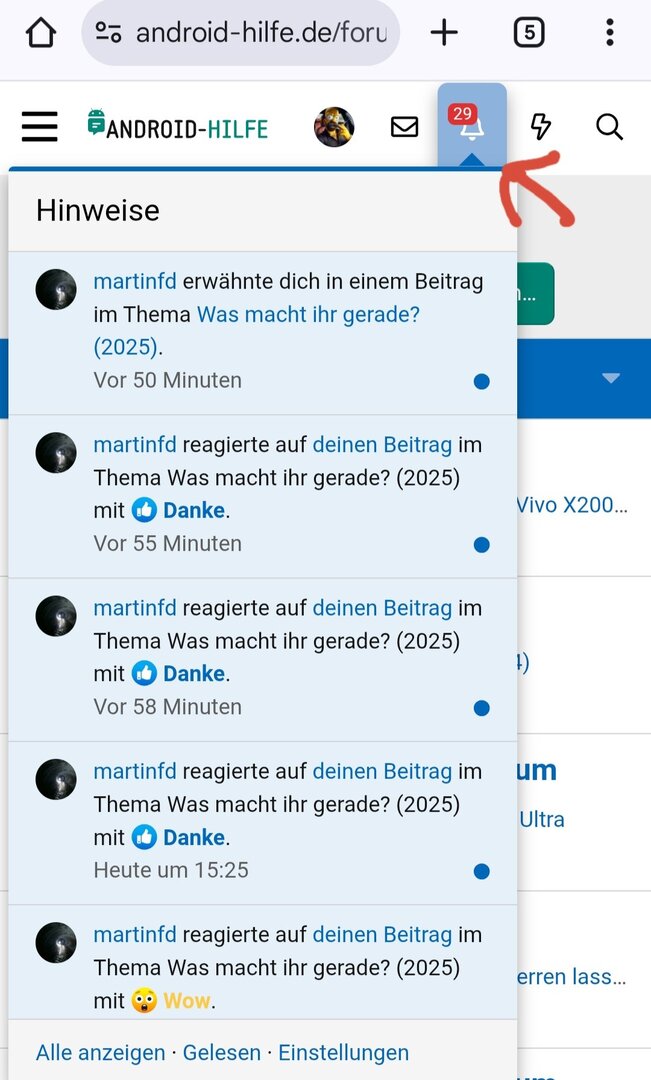Open a new browser tab
This screenshot has width=651, height=1080.
444,33
